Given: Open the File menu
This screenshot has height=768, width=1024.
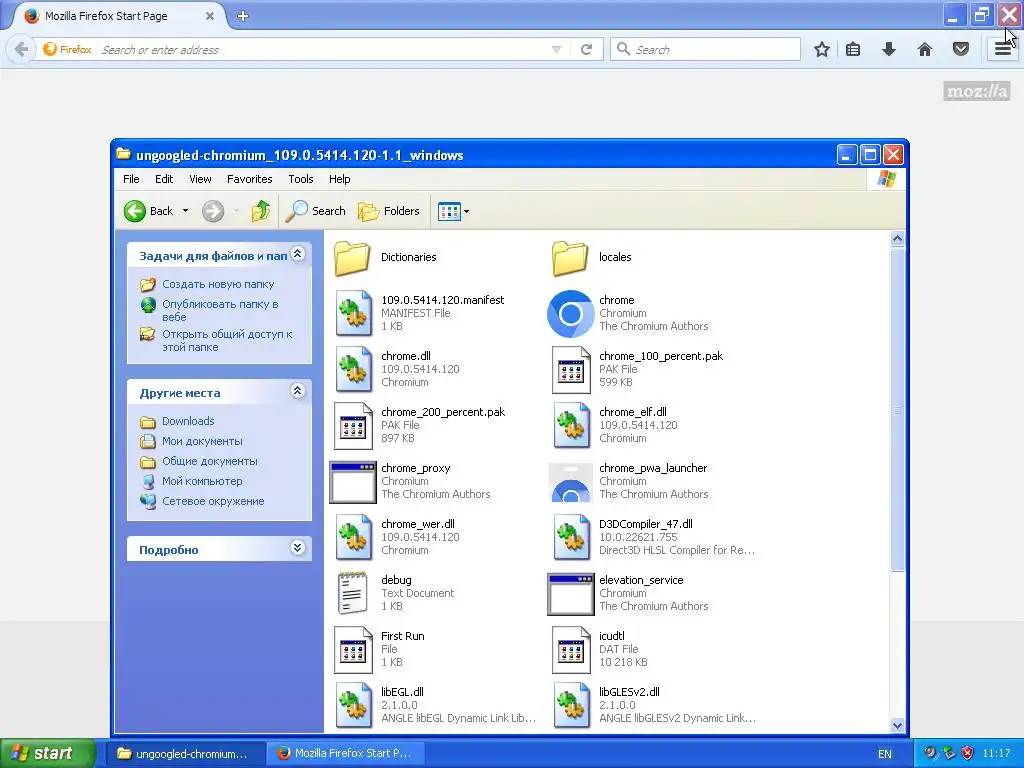Looking at the screenshot, I should click(x=131, y=179).
